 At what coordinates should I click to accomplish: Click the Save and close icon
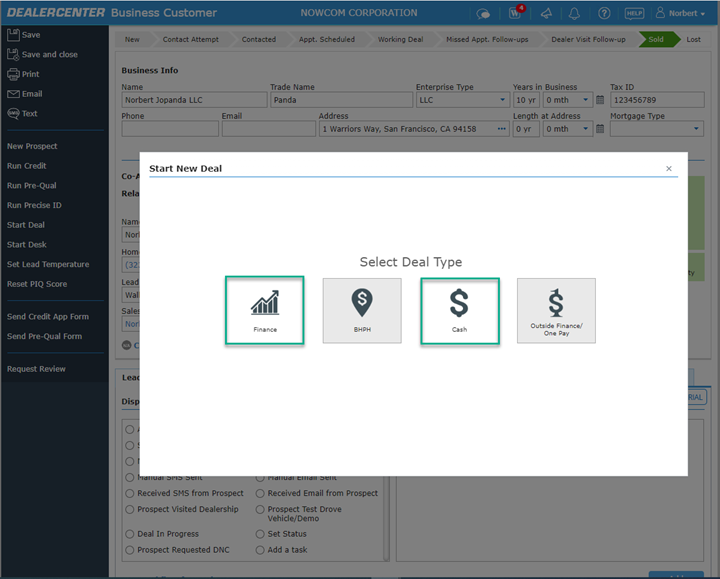point(13,54)
